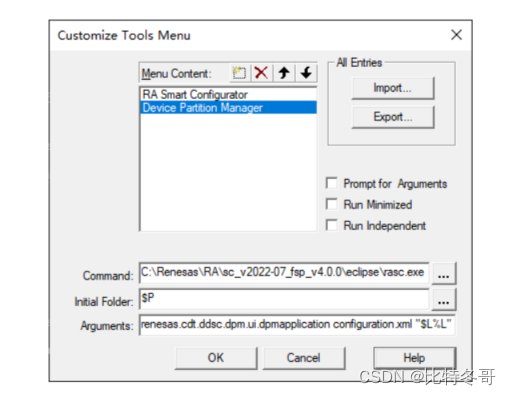Move entry down with the down arrow
Screen dimensions: 511x395
[306, 73]
